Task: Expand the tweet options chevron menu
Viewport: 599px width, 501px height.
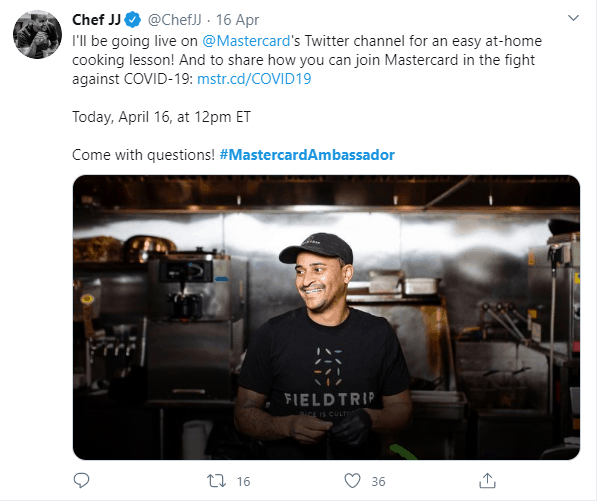Action: [x=573, y=18]
